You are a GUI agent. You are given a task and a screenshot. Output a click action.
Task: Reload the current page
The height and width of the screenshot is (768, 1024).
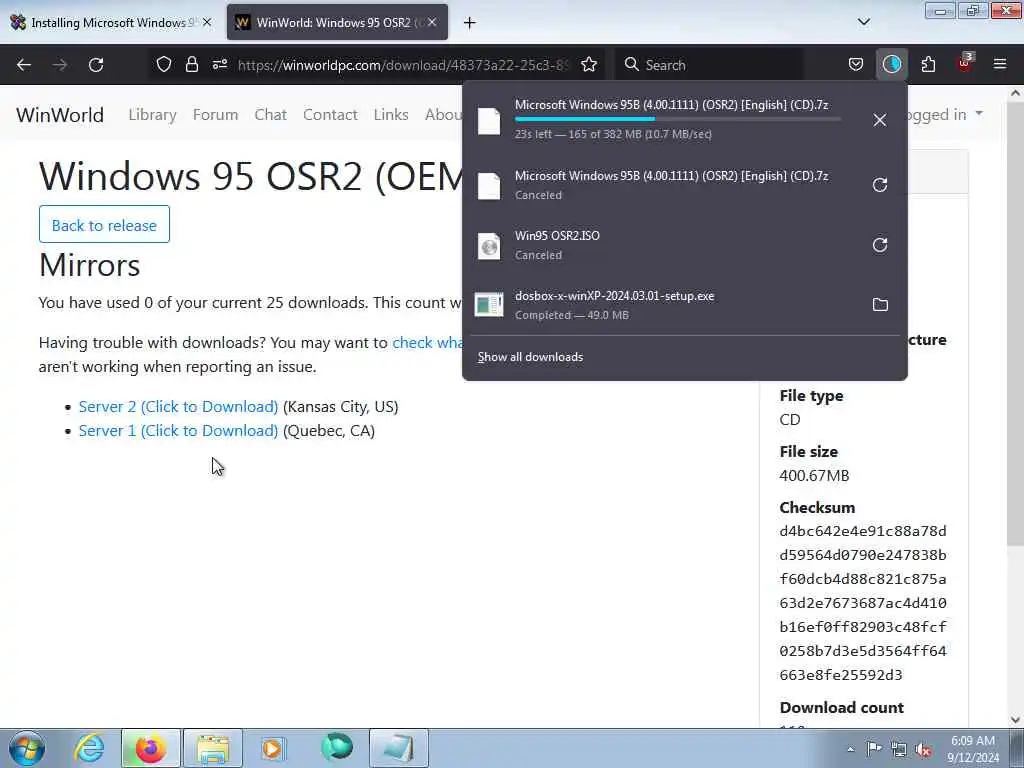coord(96,65)
